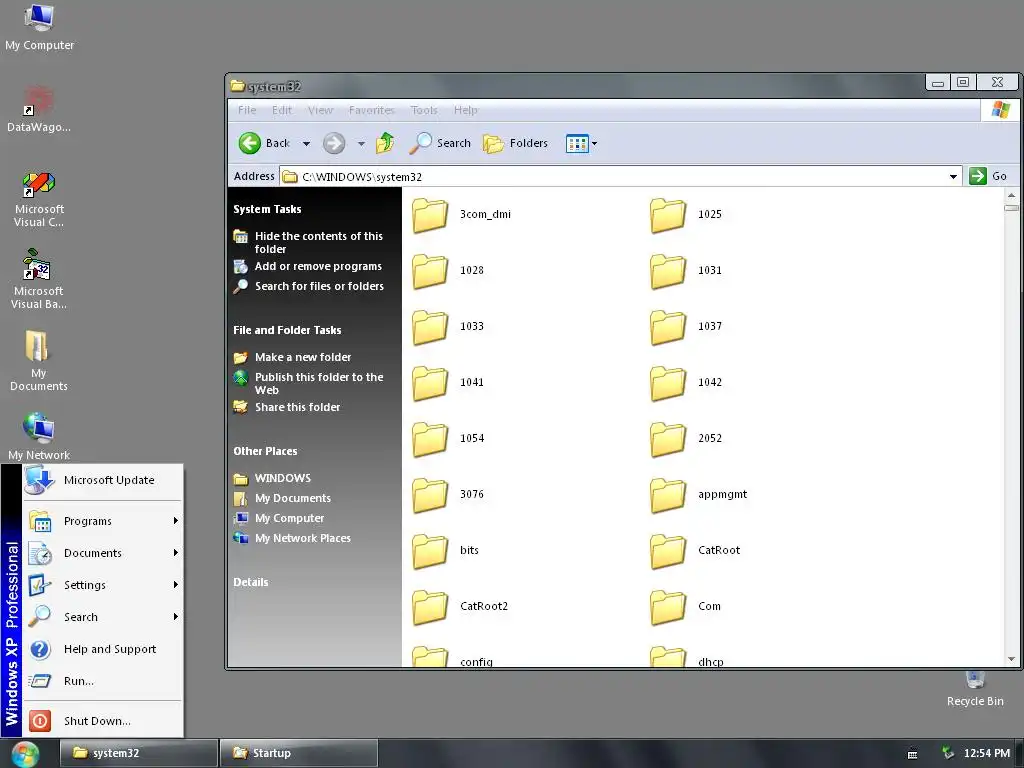The height and width of the screenshot is (768, 1024).
Task: Open My Computer in Other Places
Action: click(x=279, y=518)
